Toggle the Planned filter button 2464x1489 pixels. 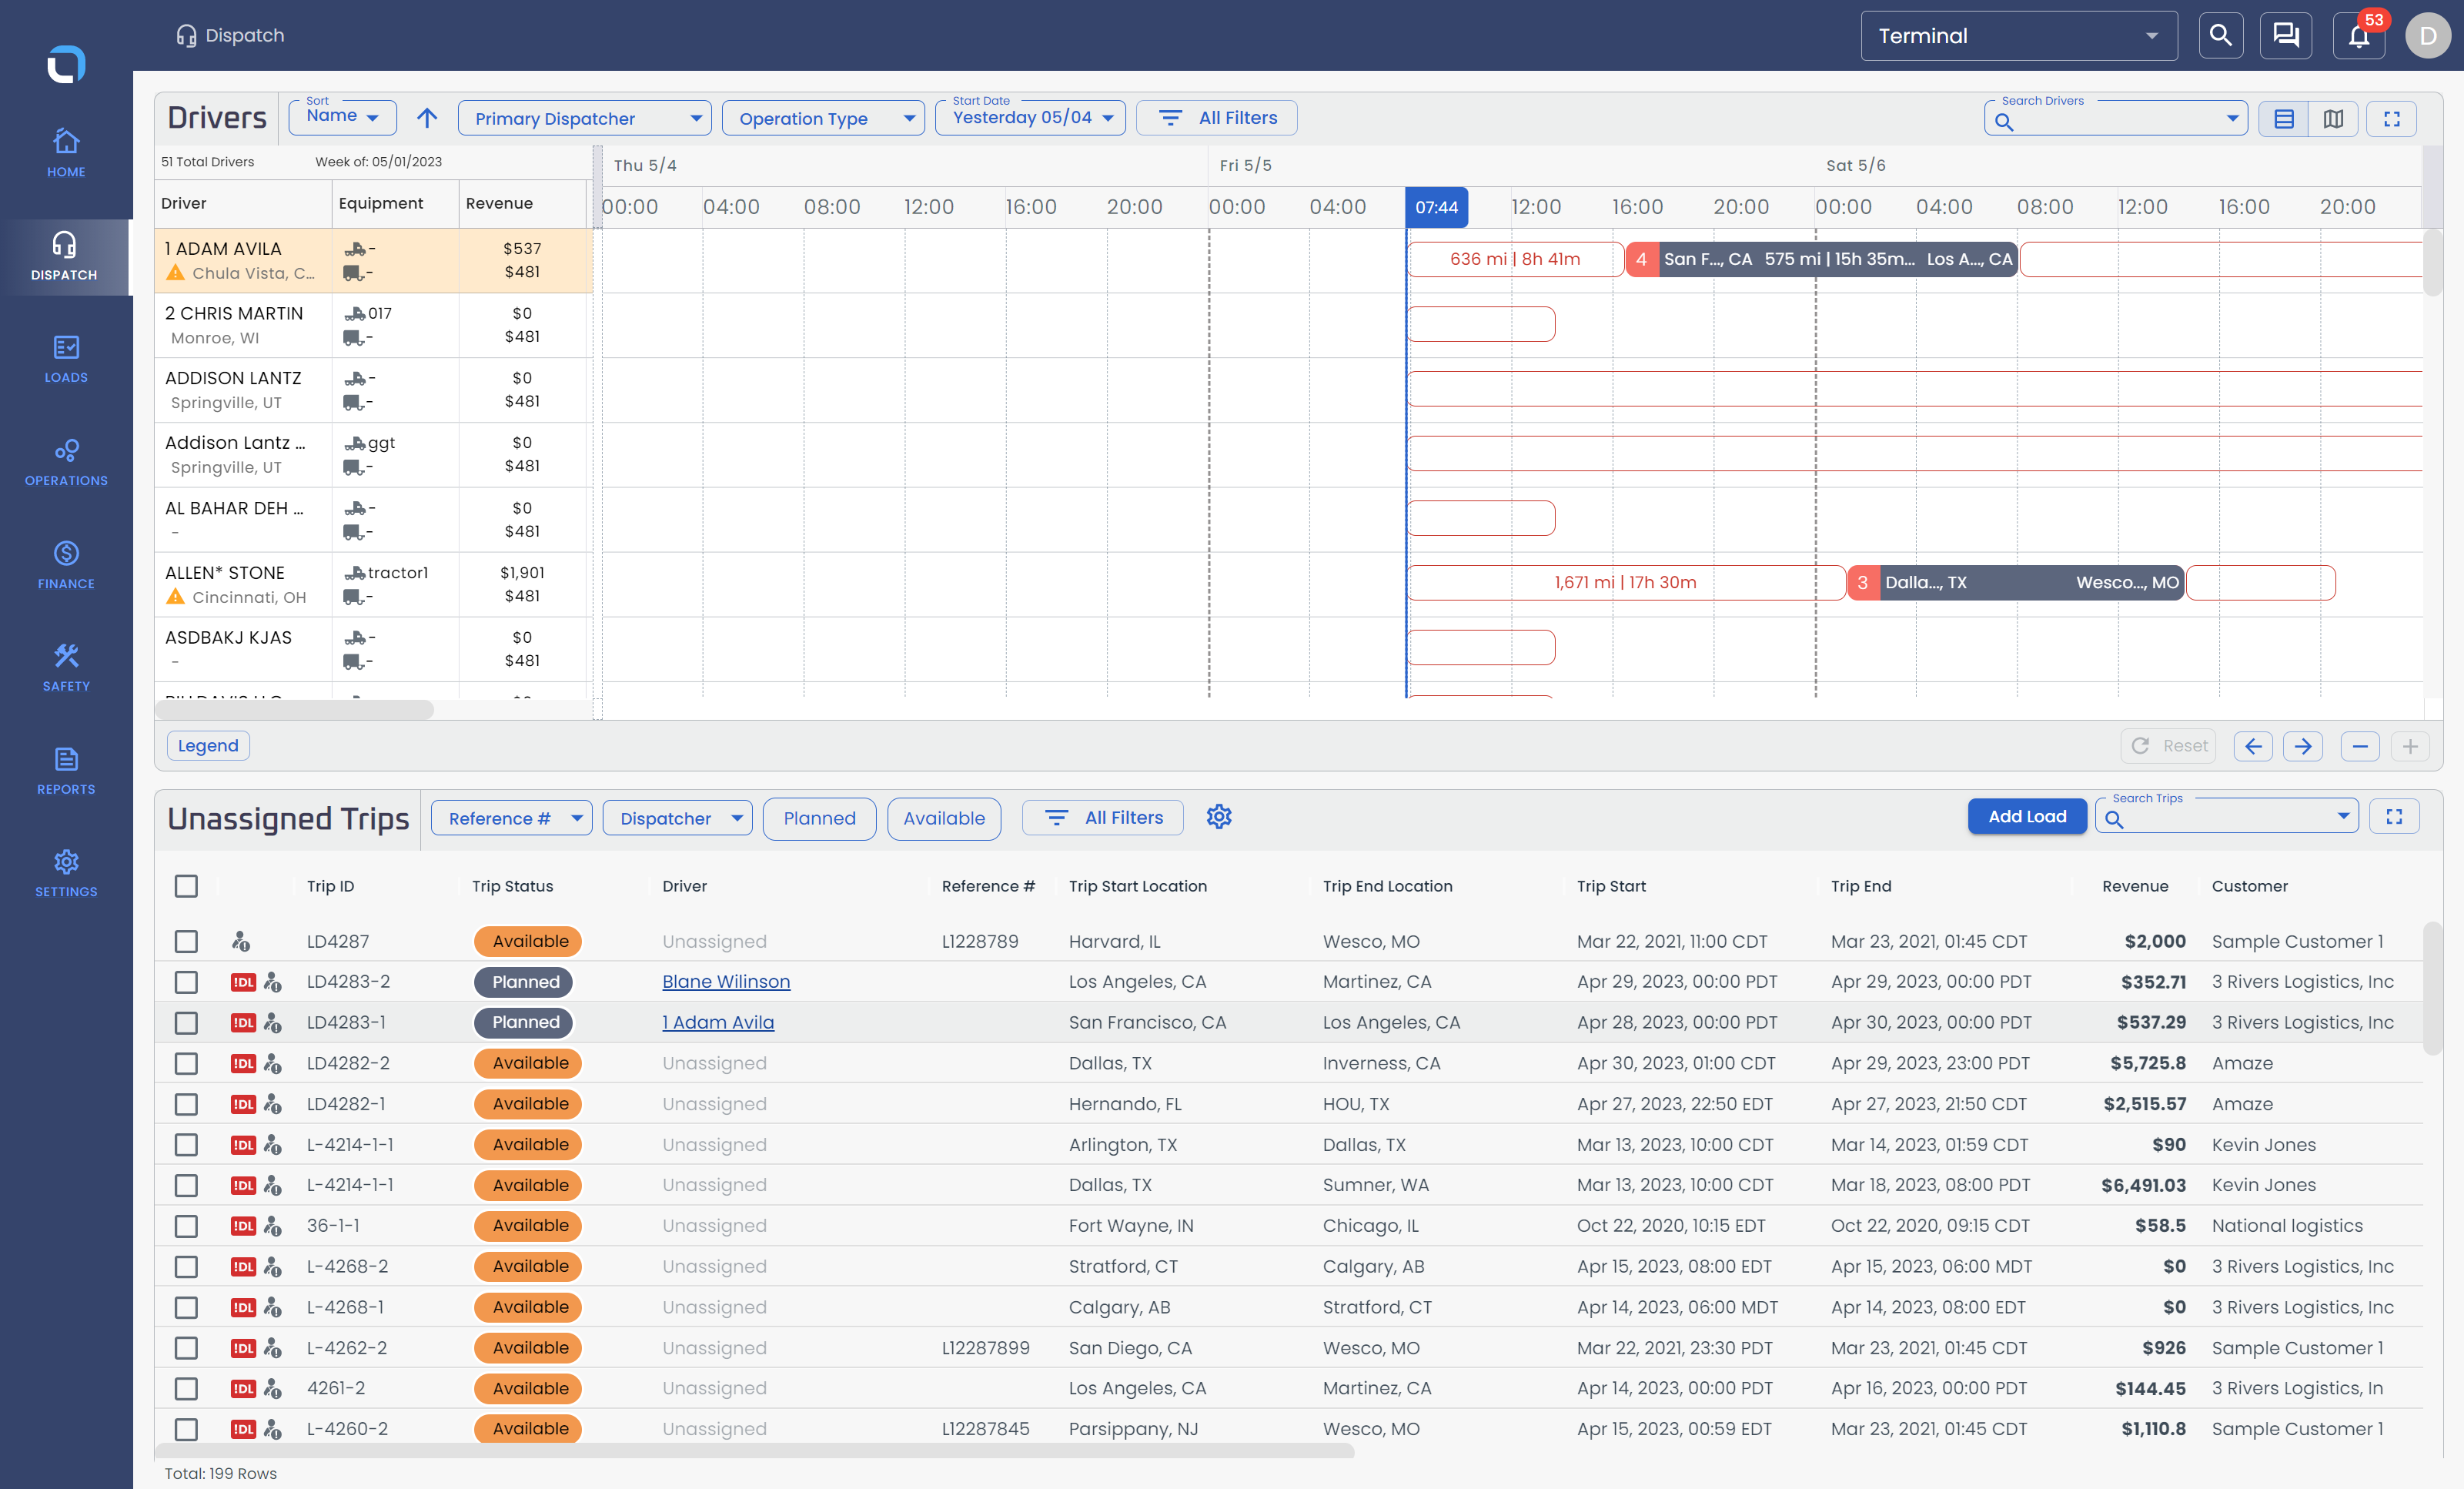tap(819, 818)
